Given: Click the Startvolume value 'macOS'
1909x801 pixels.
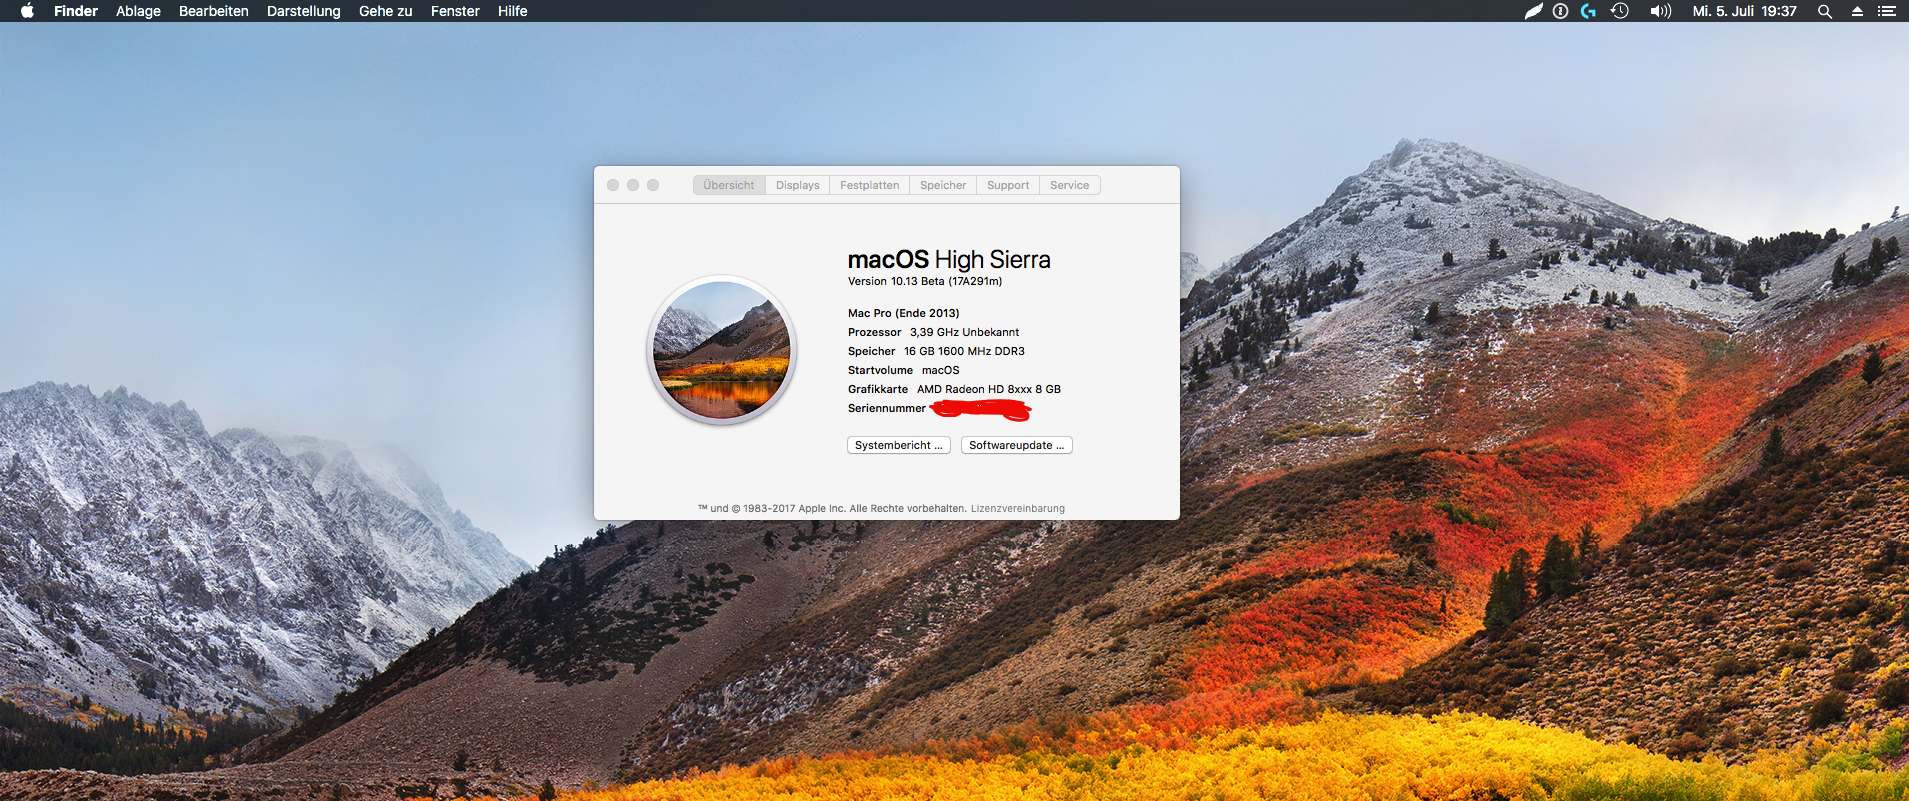Looking at the screenshot, I should (x=941, y=370).
